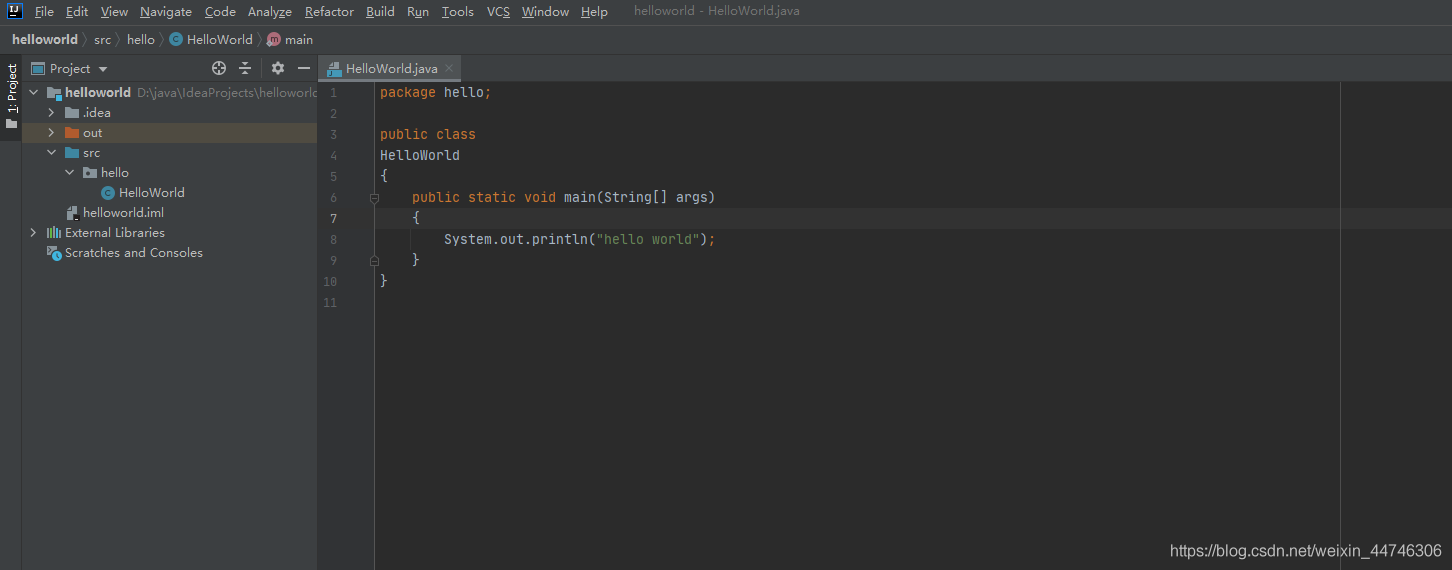The image size is (1452, 570).
Task: Click the collapse all icon in Project panel
Action: 245,68
